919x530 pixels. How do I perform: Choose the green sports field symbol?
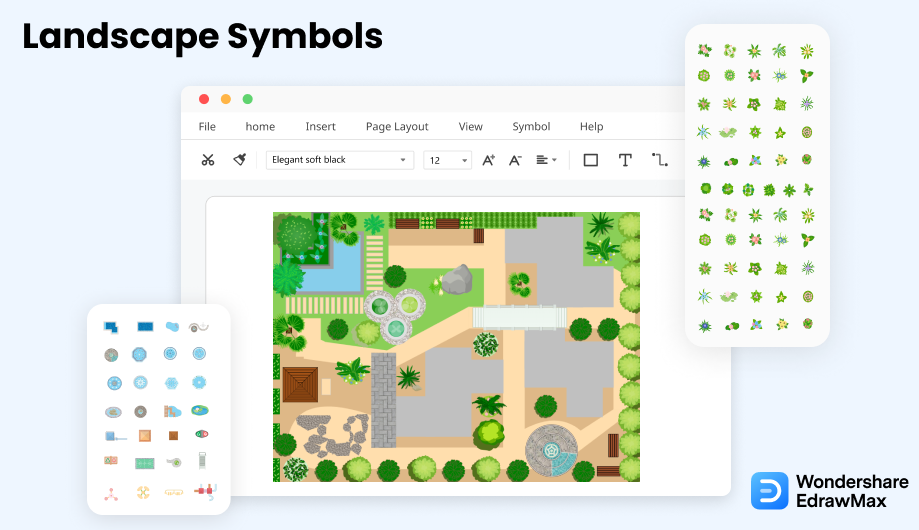pyautogui.click(x=145, y=464)
